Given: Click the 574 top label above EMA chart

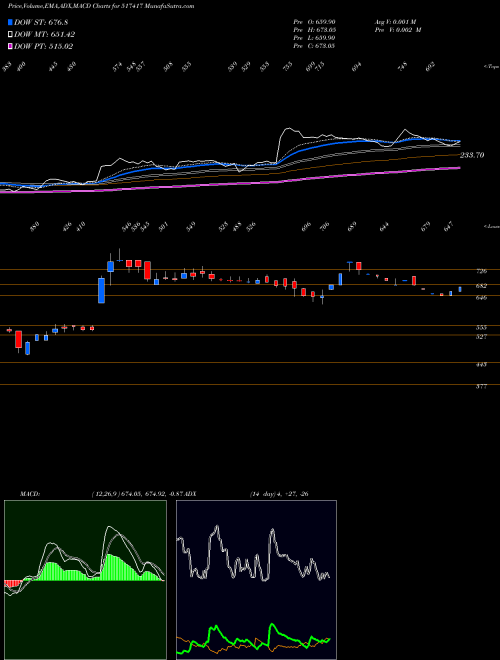Looking at the screenshot, I should [117, 67].
